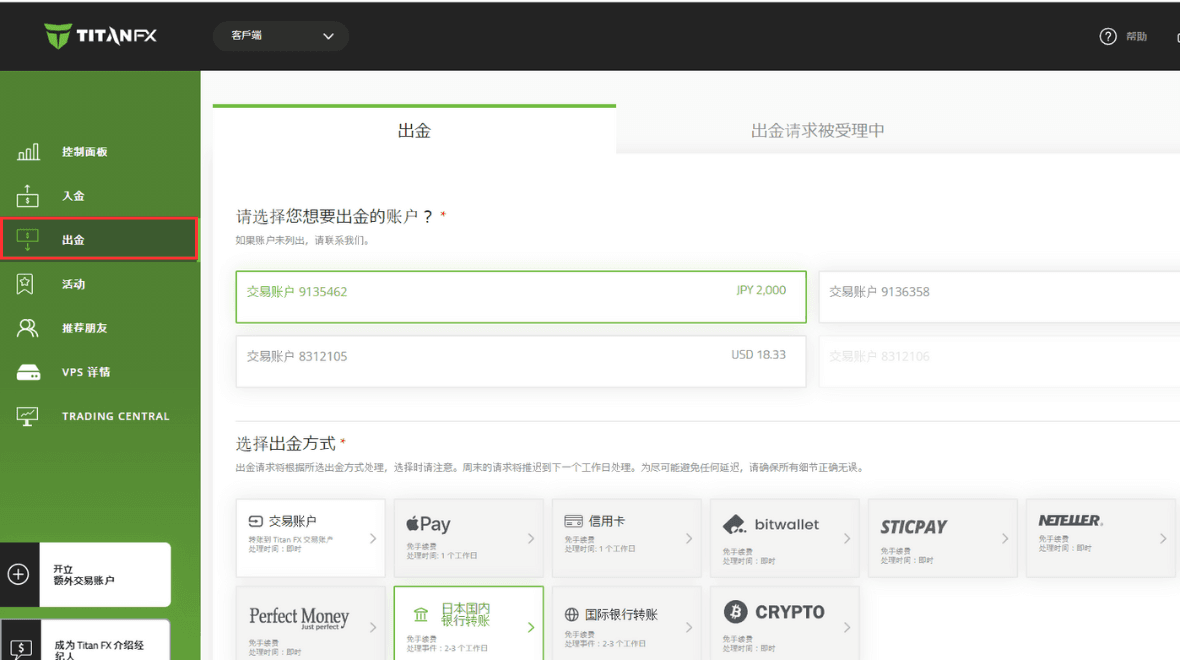Select the STICPAY withdrawal method

[941, 538]
